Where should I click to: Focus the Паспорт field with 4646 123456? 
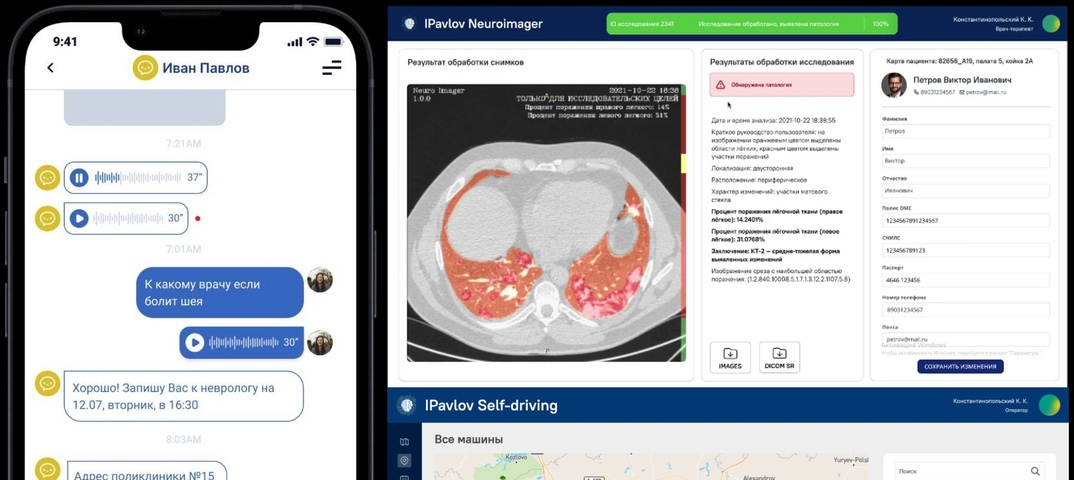(x=965, y=280)
